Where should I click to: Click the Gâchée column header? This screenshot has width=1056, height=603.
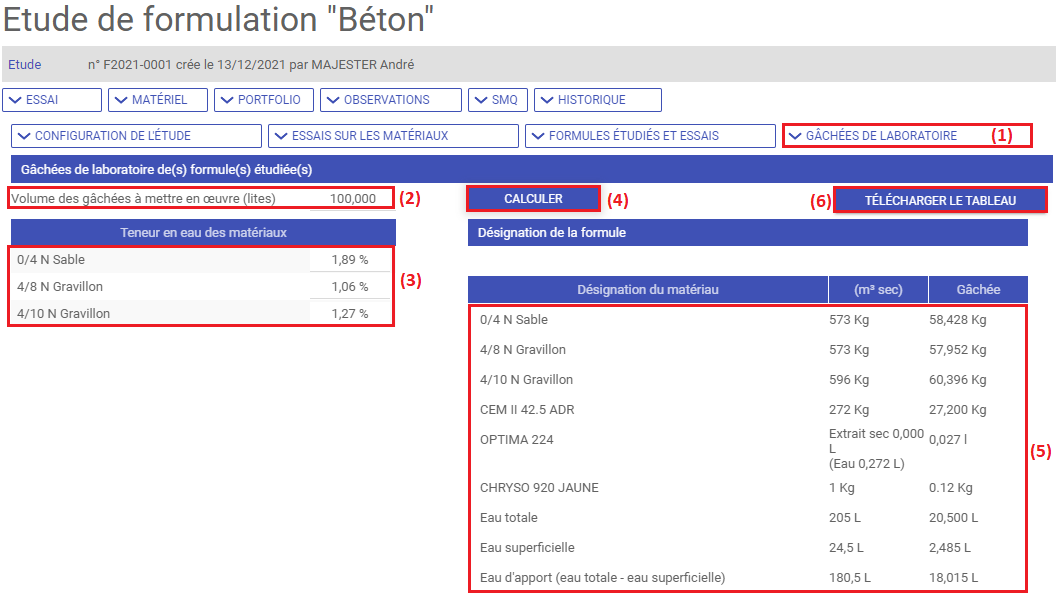point(977,290)
